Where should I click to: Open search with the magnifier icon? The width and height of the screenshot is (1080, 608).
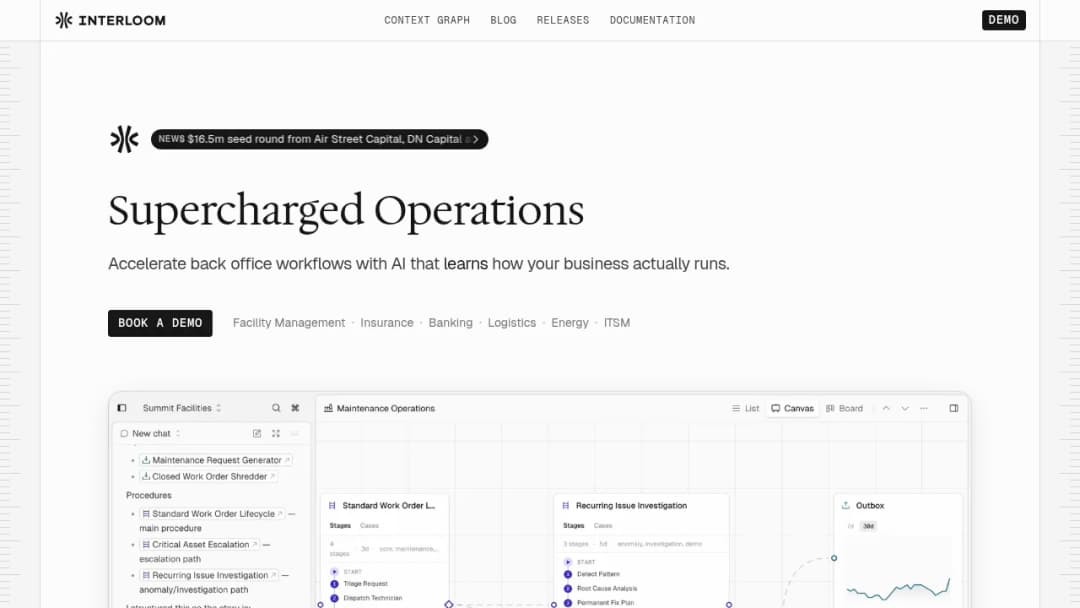pyautogui.click(x=276, y=408)
